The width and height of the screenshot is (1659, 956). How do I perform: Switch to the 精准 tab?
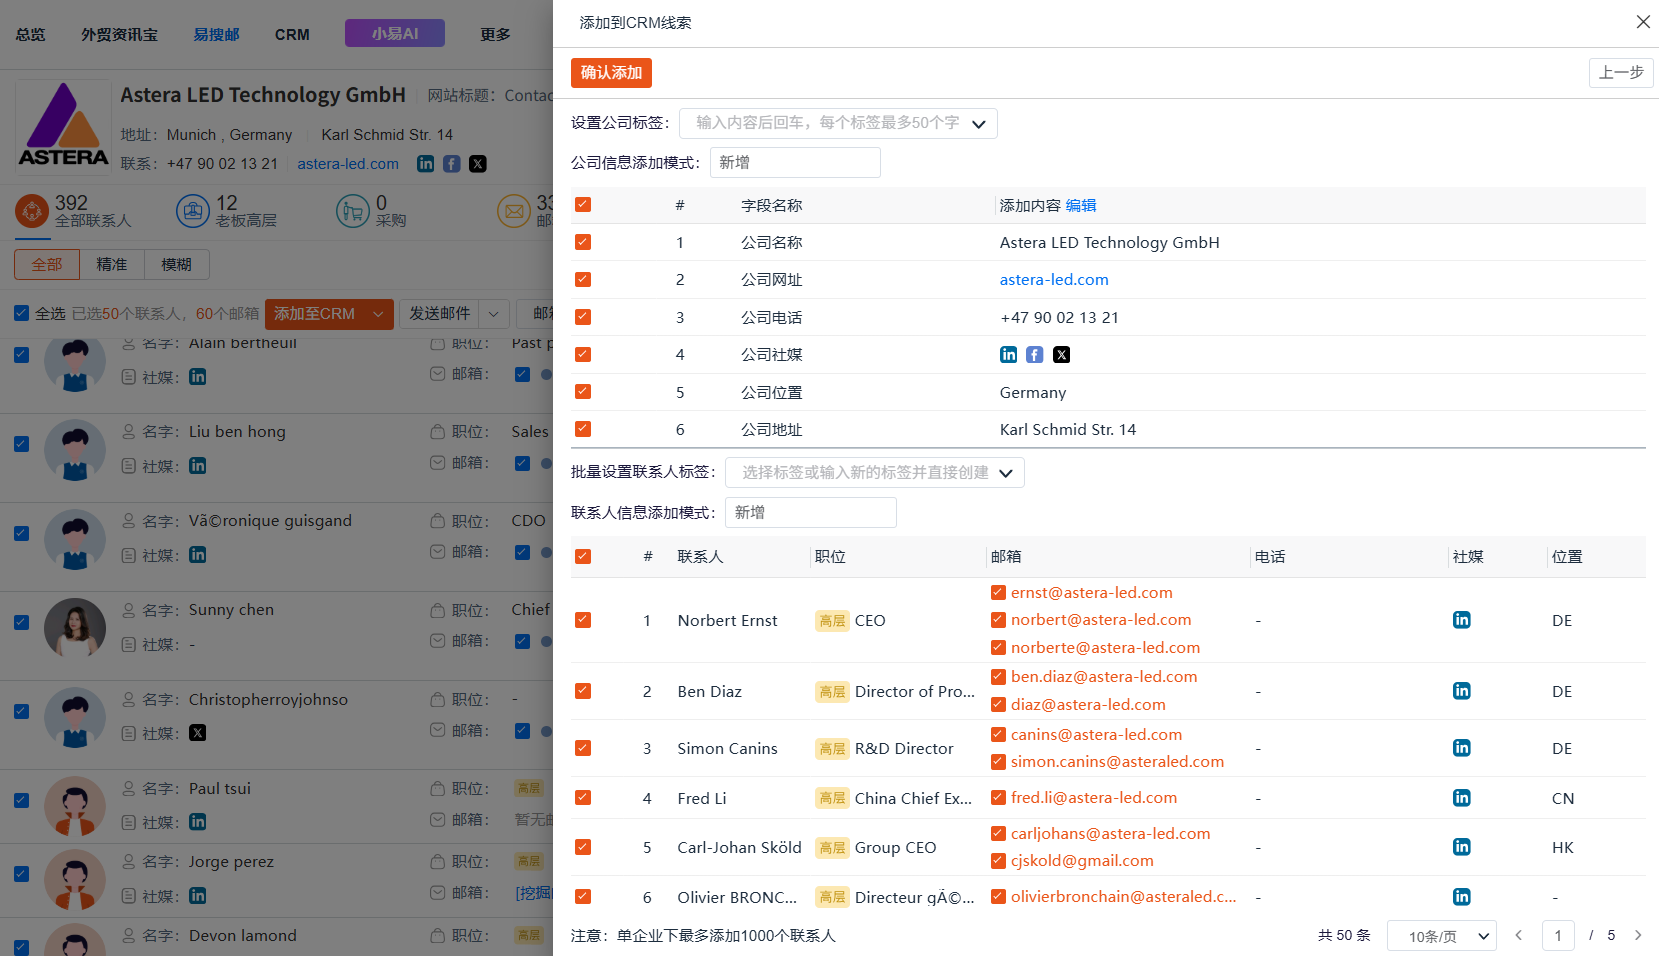pyautogui.click(x=112, y=264)
